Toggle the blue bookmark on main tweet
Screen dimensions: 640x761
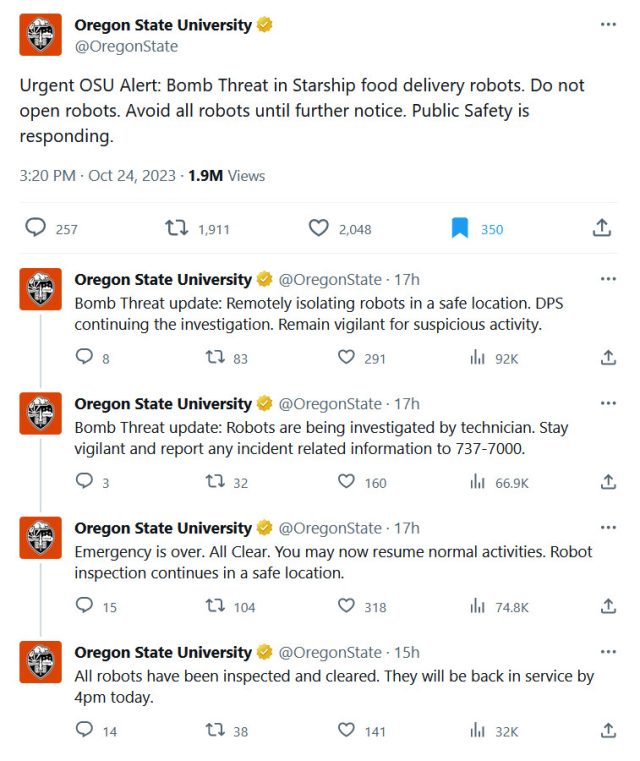pyautogui.click(x=459, y=228)
